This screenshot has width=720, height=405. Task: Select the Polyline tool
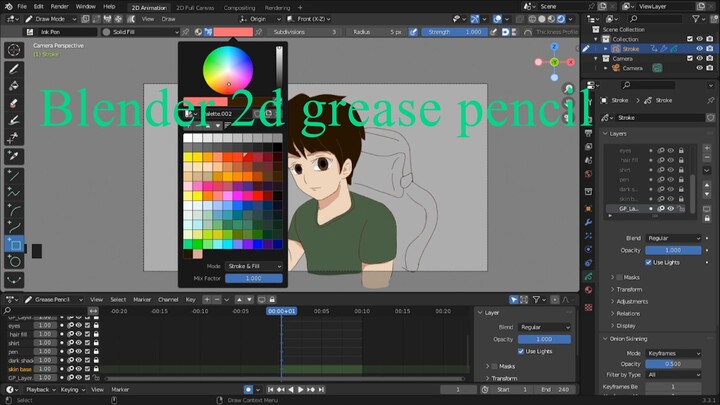click(14, 193)
